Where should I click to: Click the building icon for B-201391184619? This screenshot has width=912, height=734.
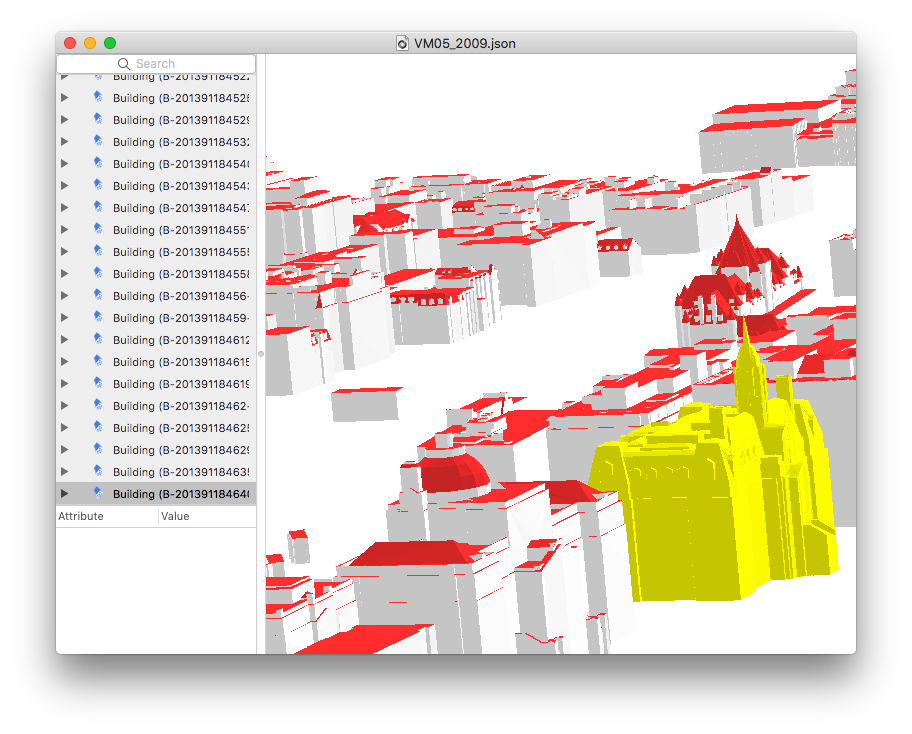click(98, 384)
